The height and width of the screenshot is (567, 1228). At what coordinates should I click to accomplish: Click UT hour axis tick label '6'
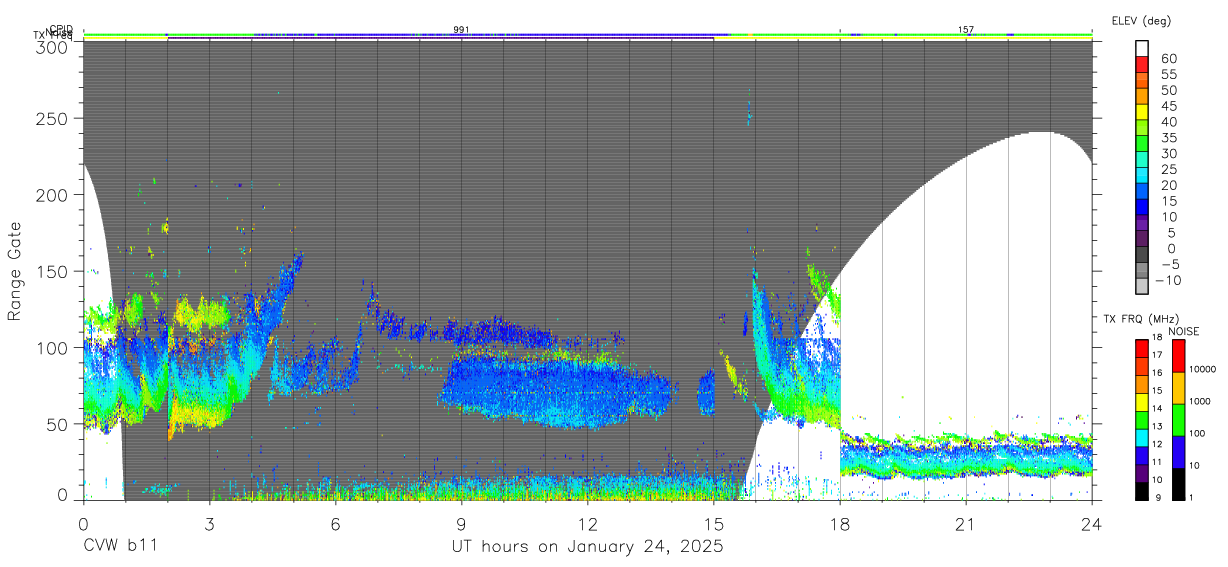pos(335,523)
